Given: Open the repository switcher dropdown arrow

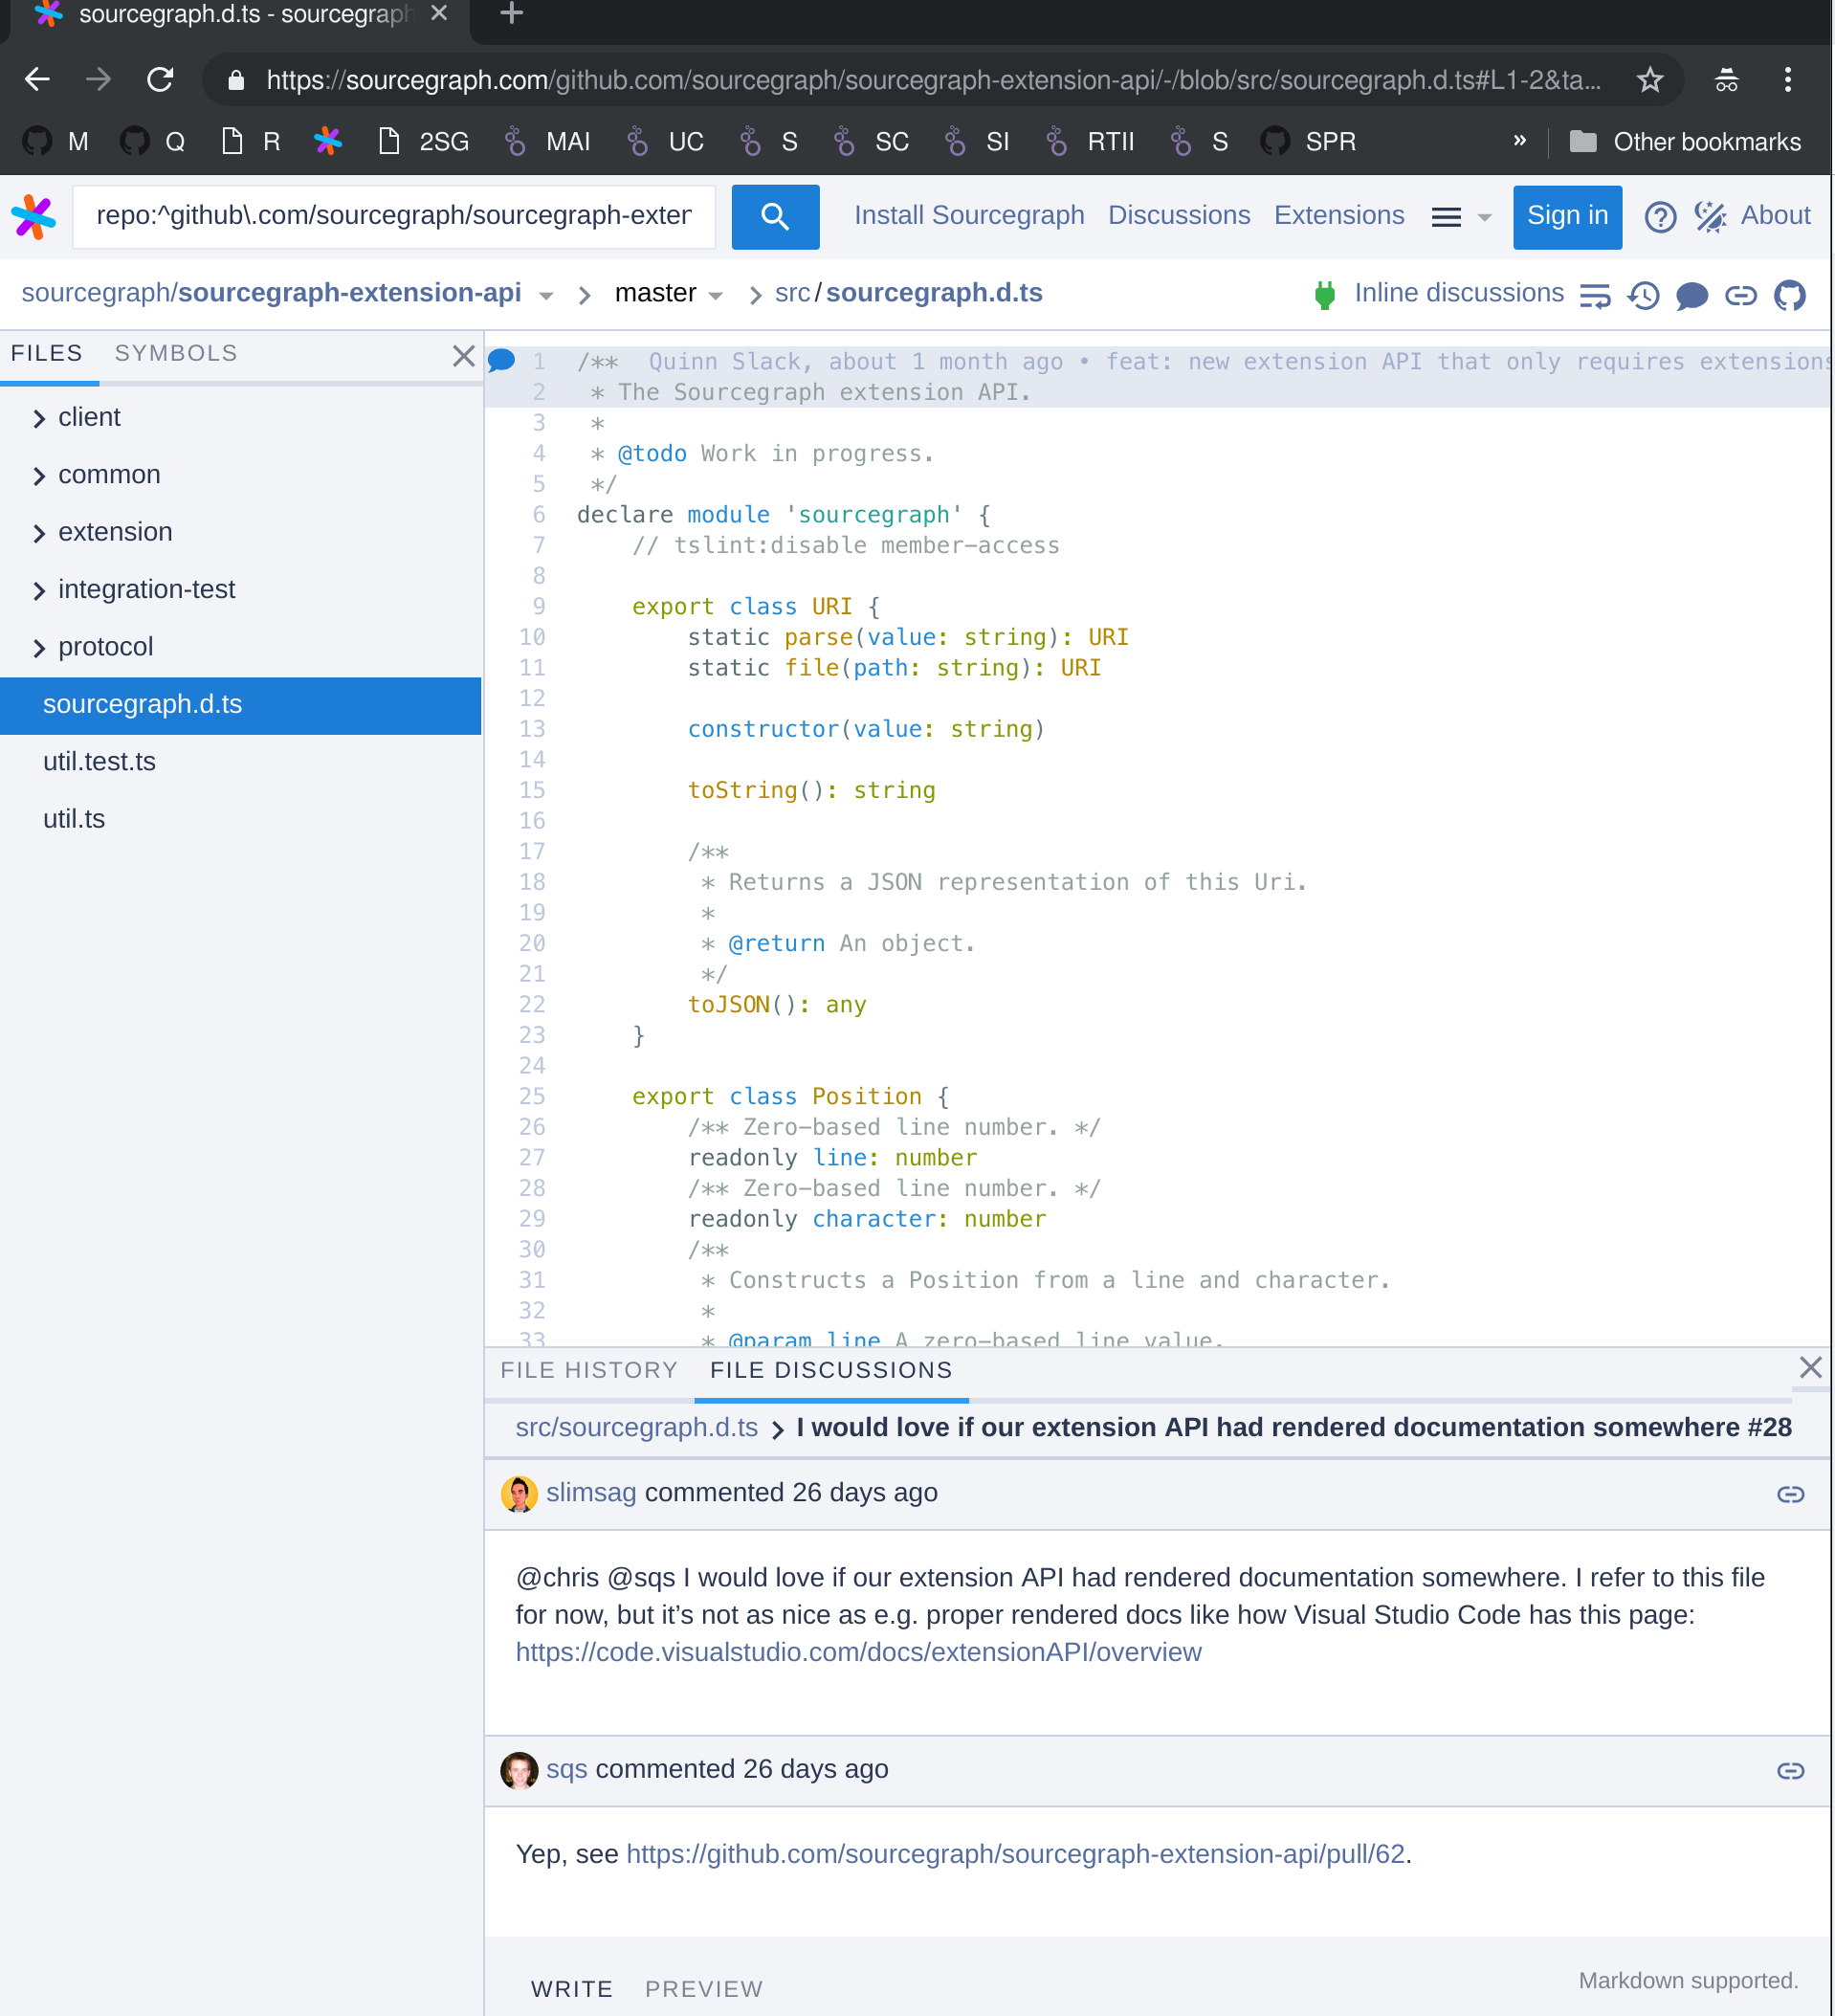Looking at the screenshot, I should tap(546, 296).
